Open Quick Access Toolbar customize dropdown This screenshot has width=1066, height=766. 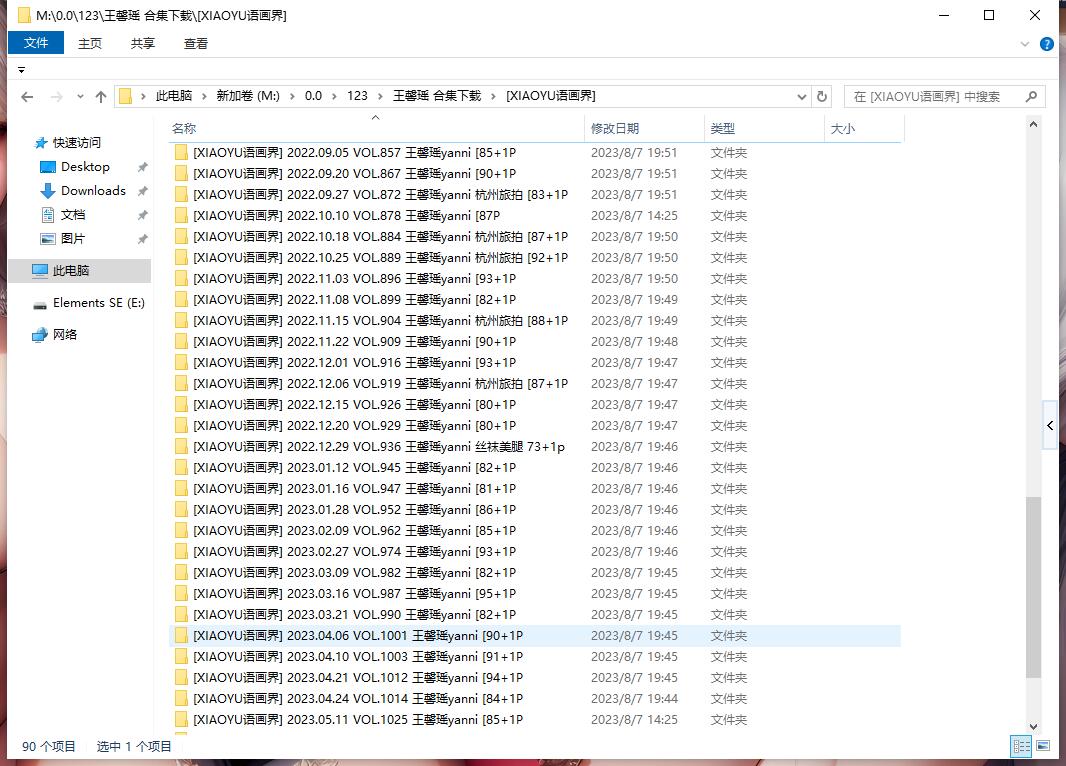21,70
